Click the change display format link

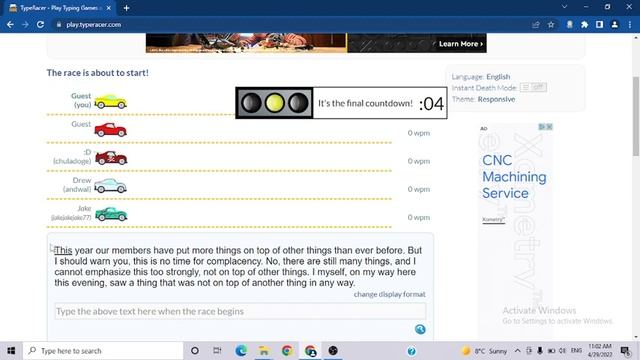[389, 294]
